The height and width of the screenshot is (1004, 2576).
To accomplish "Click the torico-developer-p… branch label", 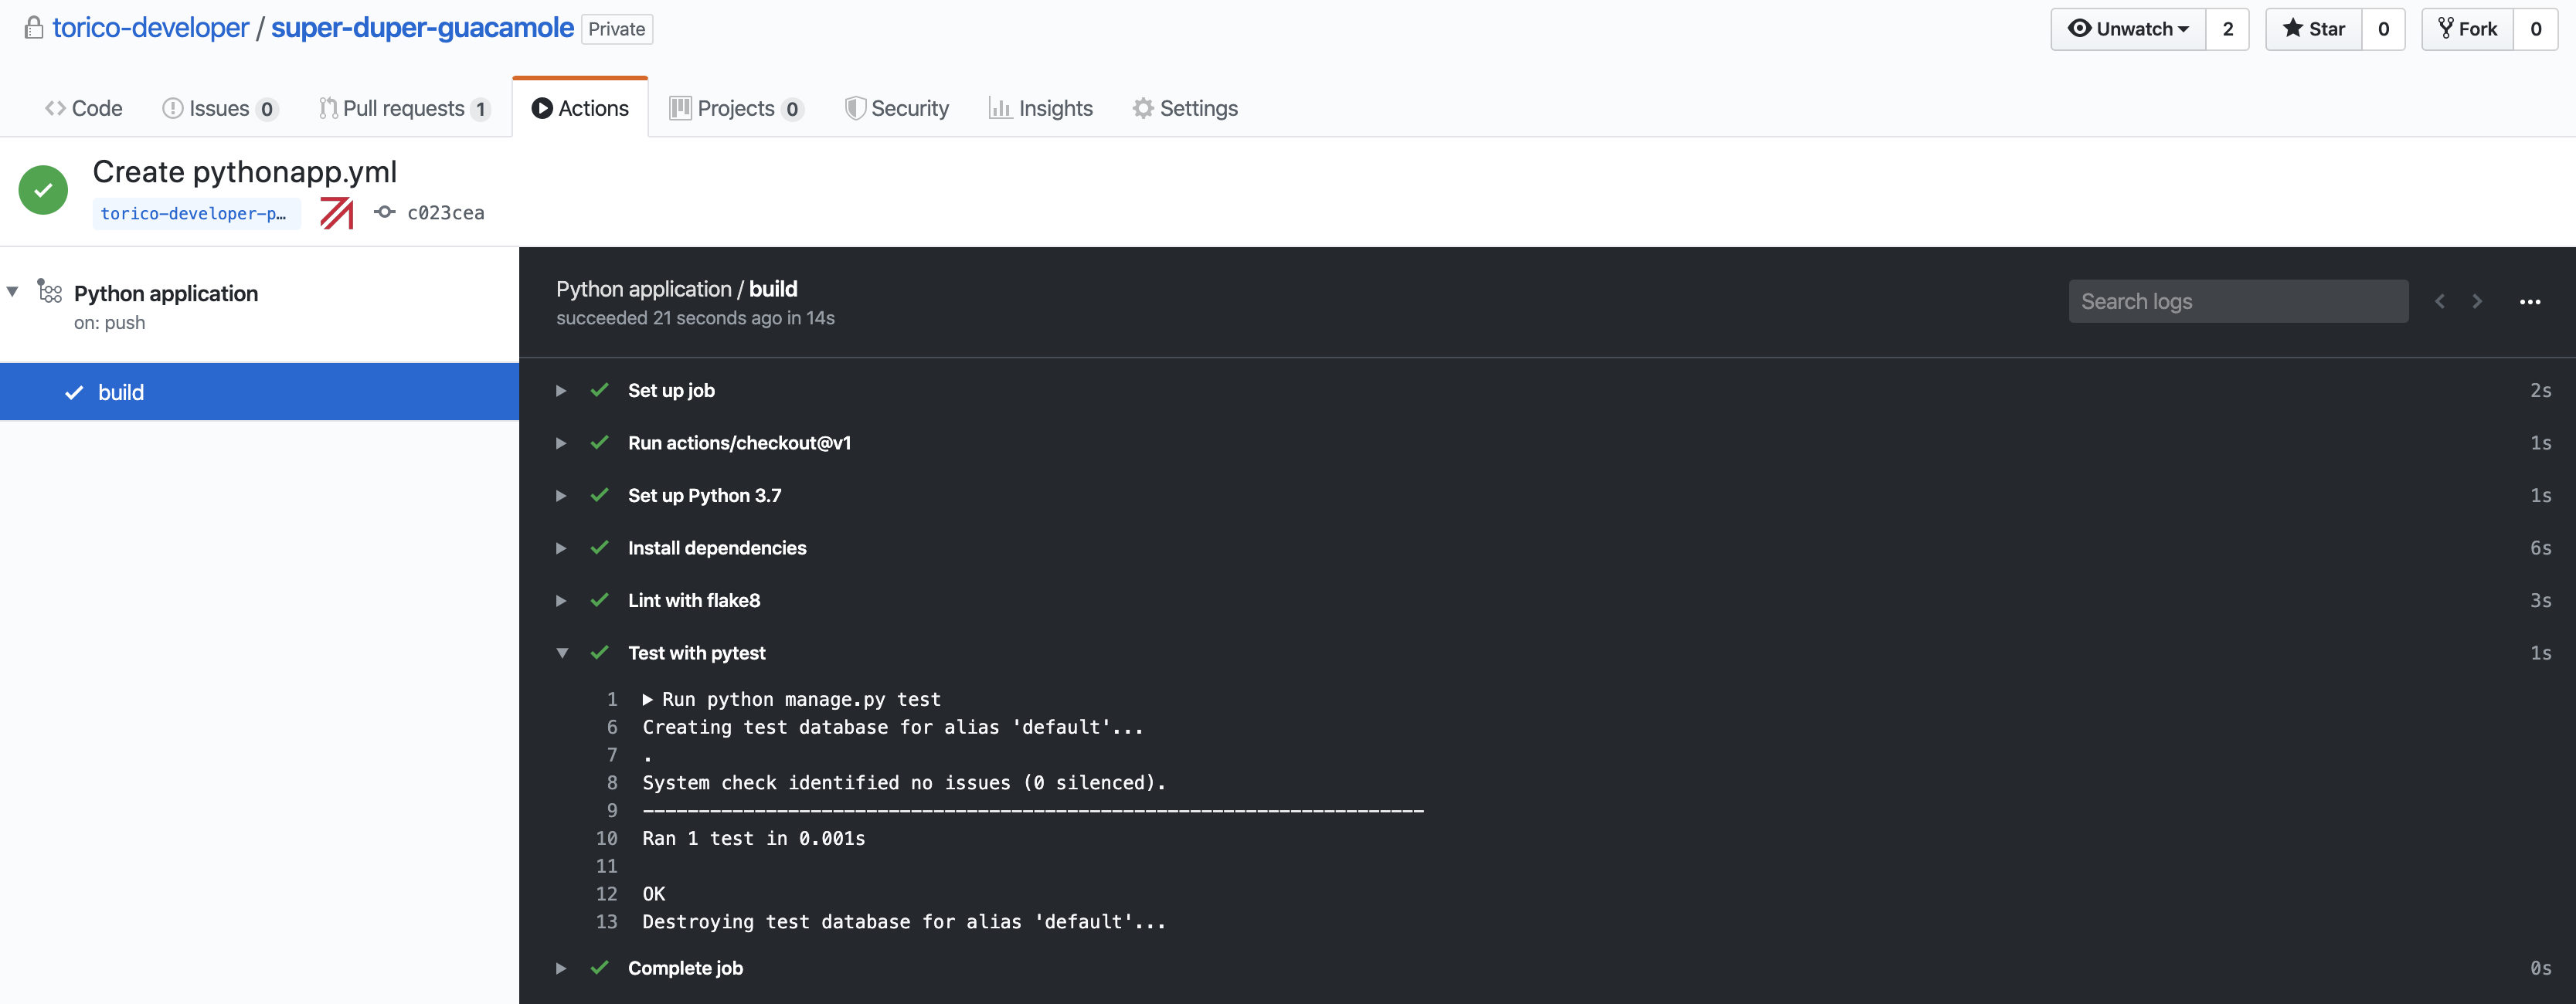I will tap(196, 213).
